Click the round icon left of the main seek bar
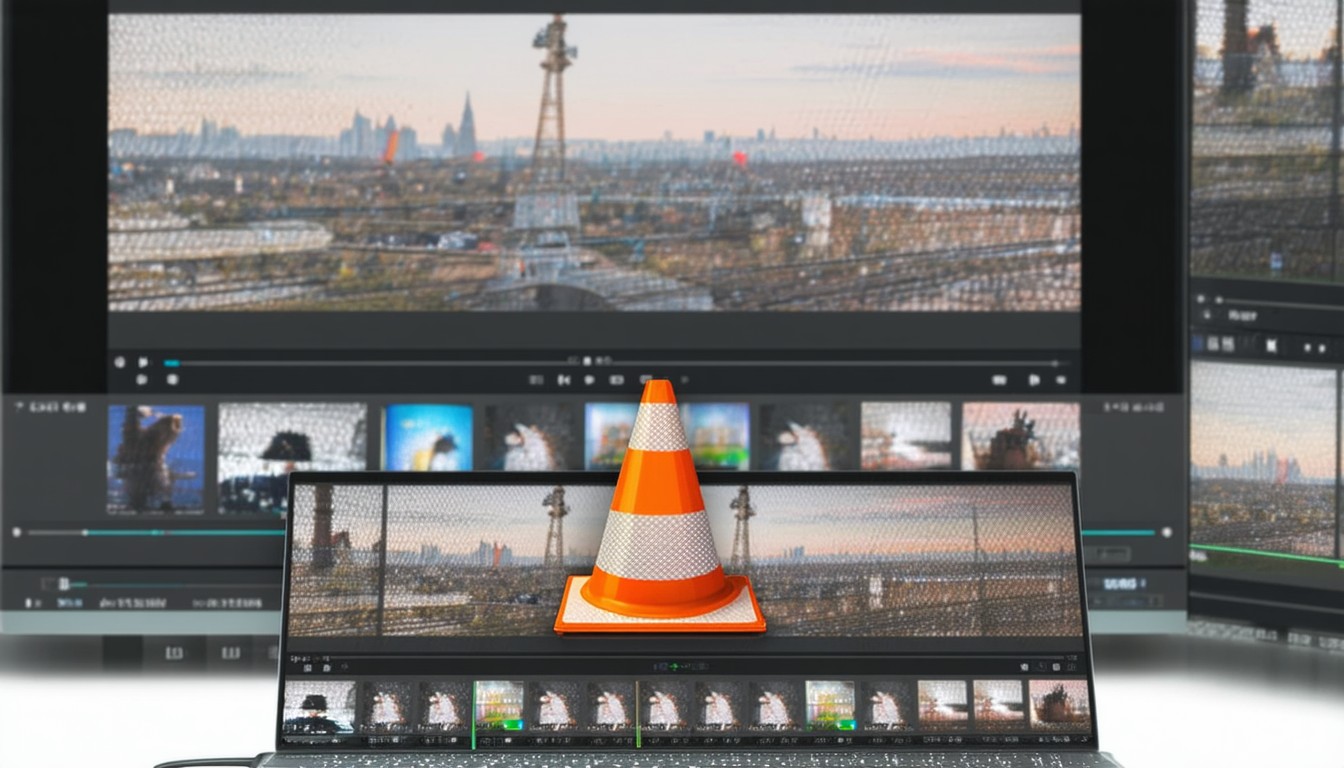The height and width of the screenshot is (768, 1344). [120, 362]
